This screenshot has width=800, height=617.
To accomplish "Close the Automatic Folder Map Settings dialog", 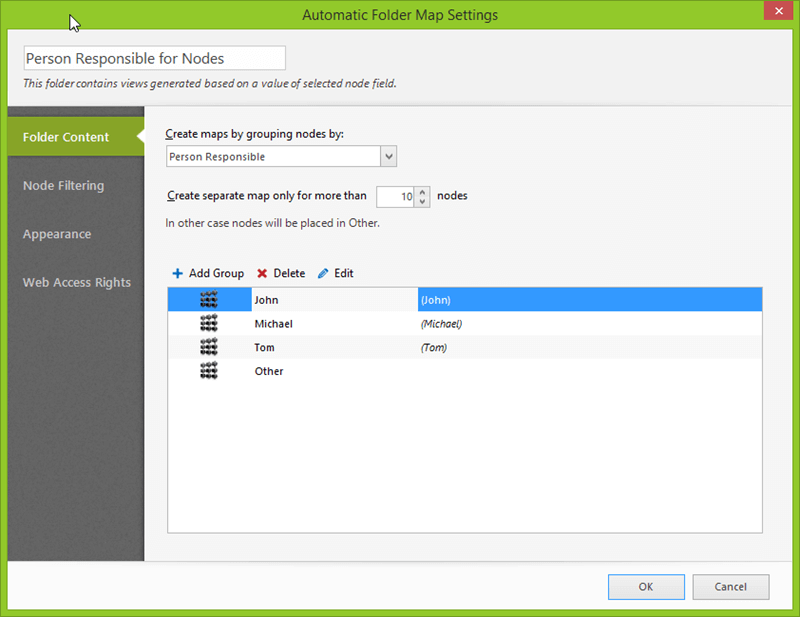I will click(x=776, y=12).
